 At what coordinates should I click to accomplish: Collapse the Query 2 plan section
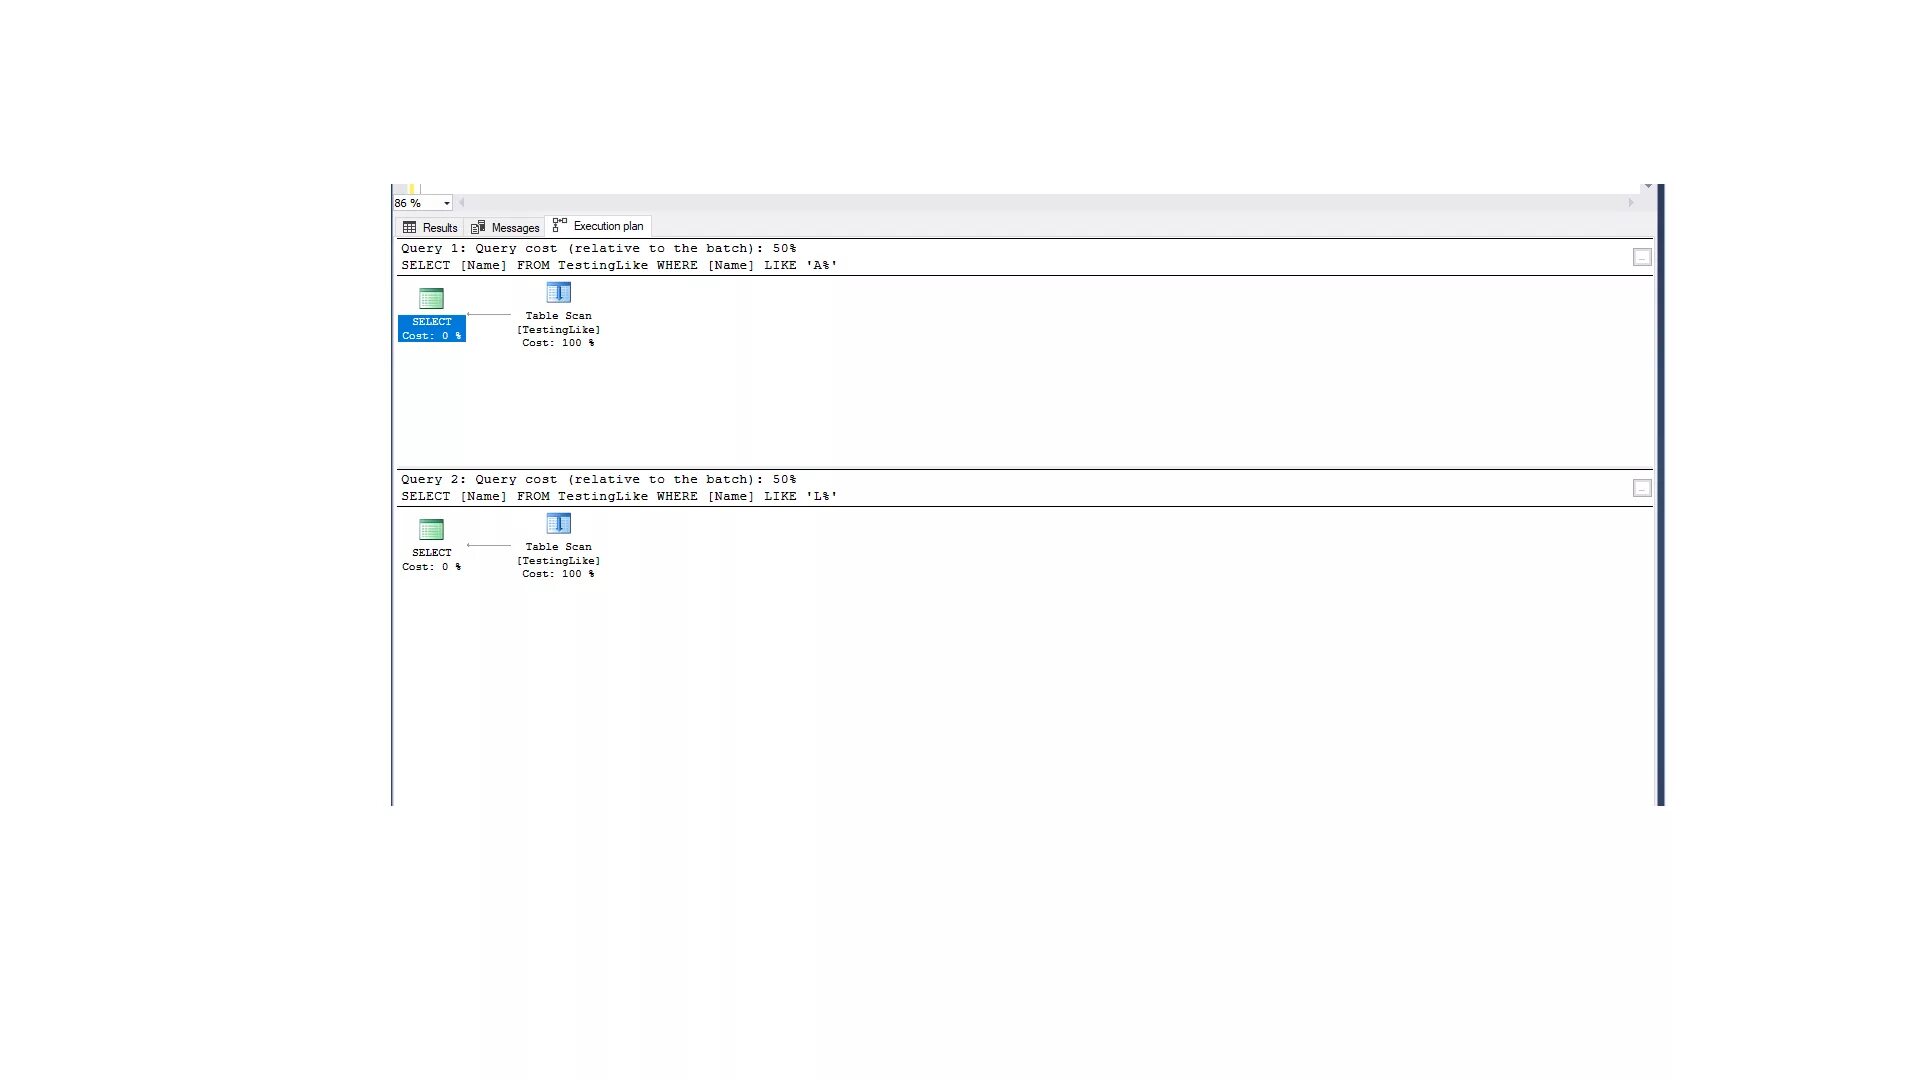(x=1641, y=489)
